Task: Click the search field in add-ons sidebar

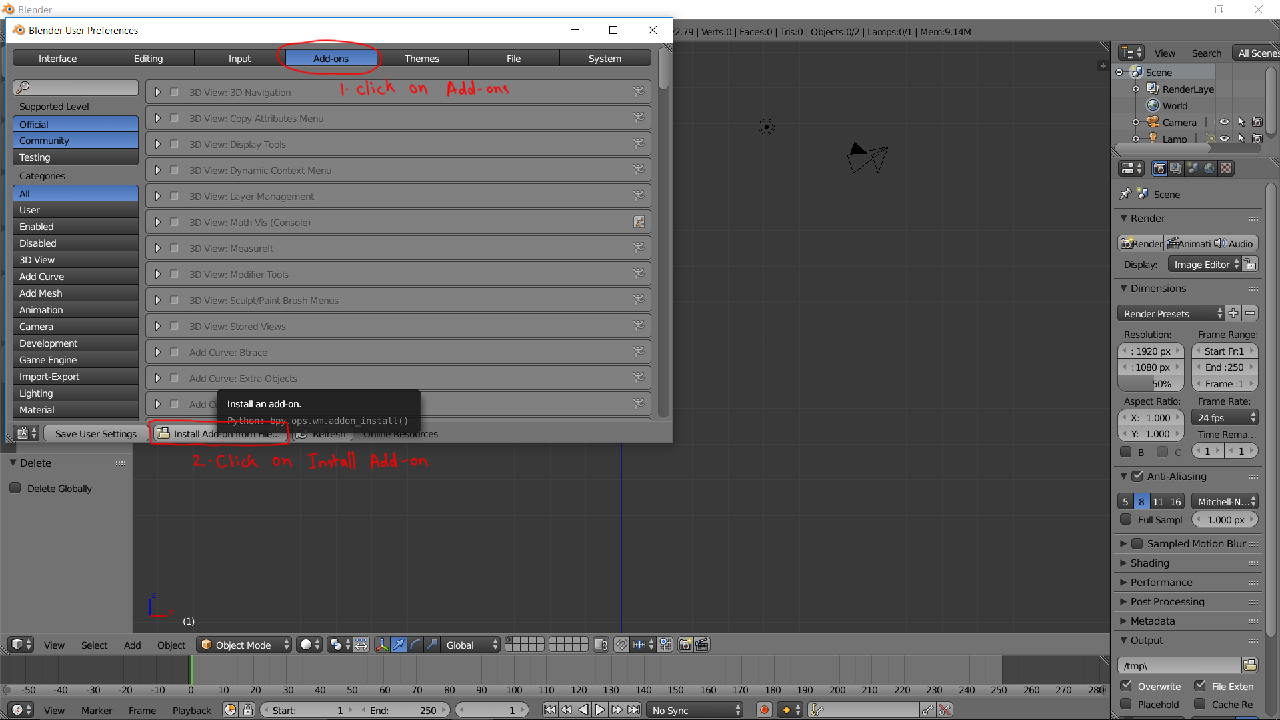Action: [x=76, y=88]
